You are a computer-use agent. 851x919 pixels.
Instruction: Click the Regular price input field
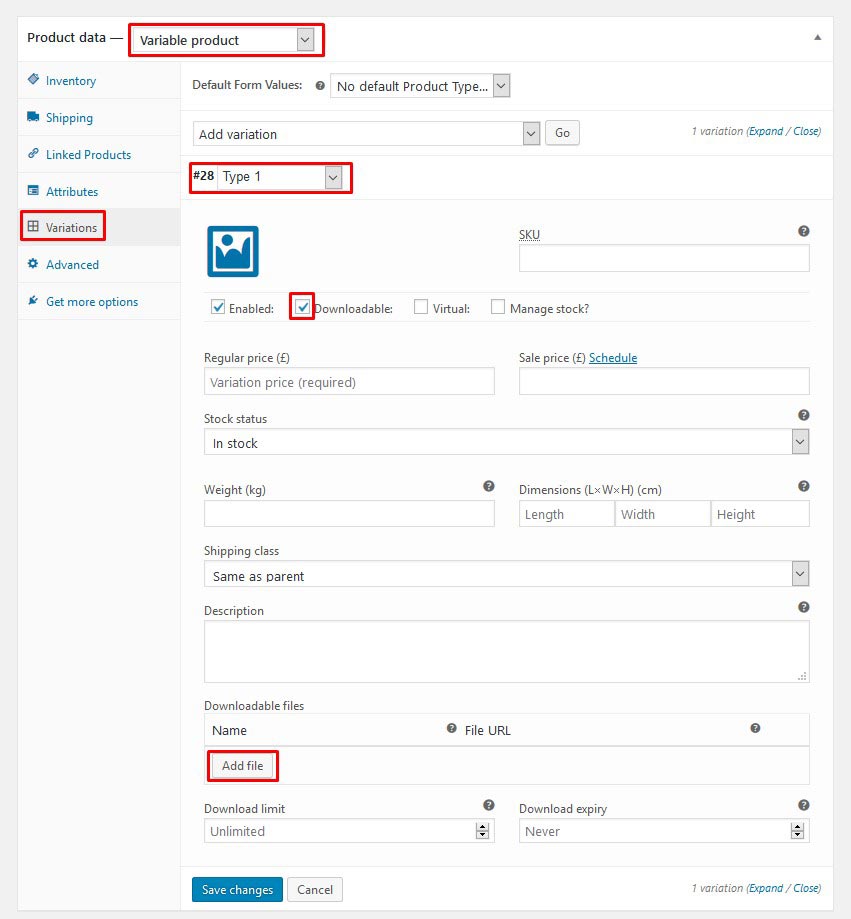point(349,382)
